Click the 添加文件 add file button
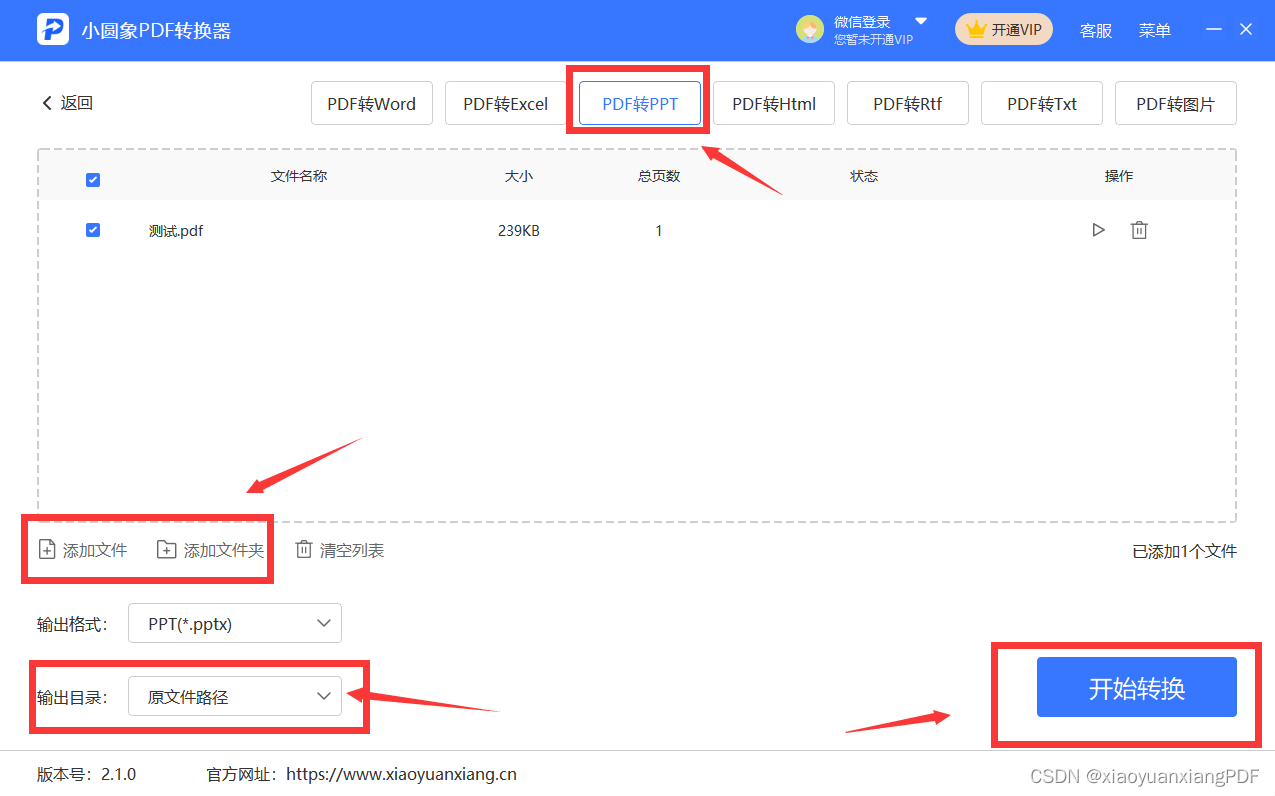1275x796 pixels. tap(82, 550)
